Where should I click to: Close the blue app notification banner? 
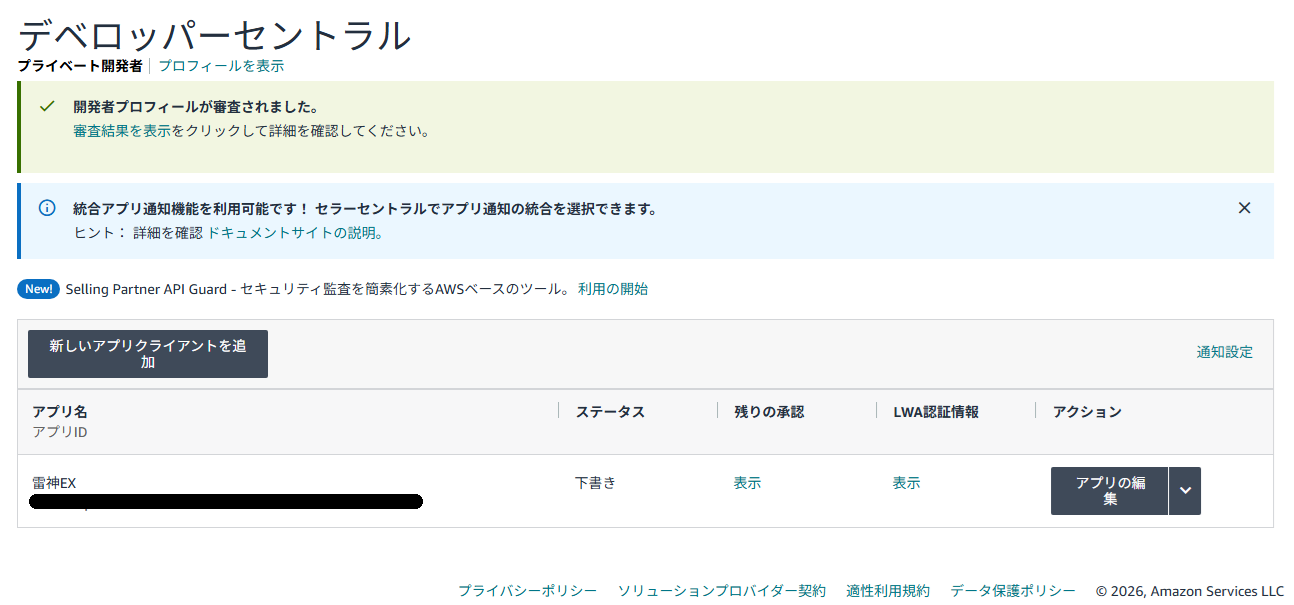tap(1244, 208)
